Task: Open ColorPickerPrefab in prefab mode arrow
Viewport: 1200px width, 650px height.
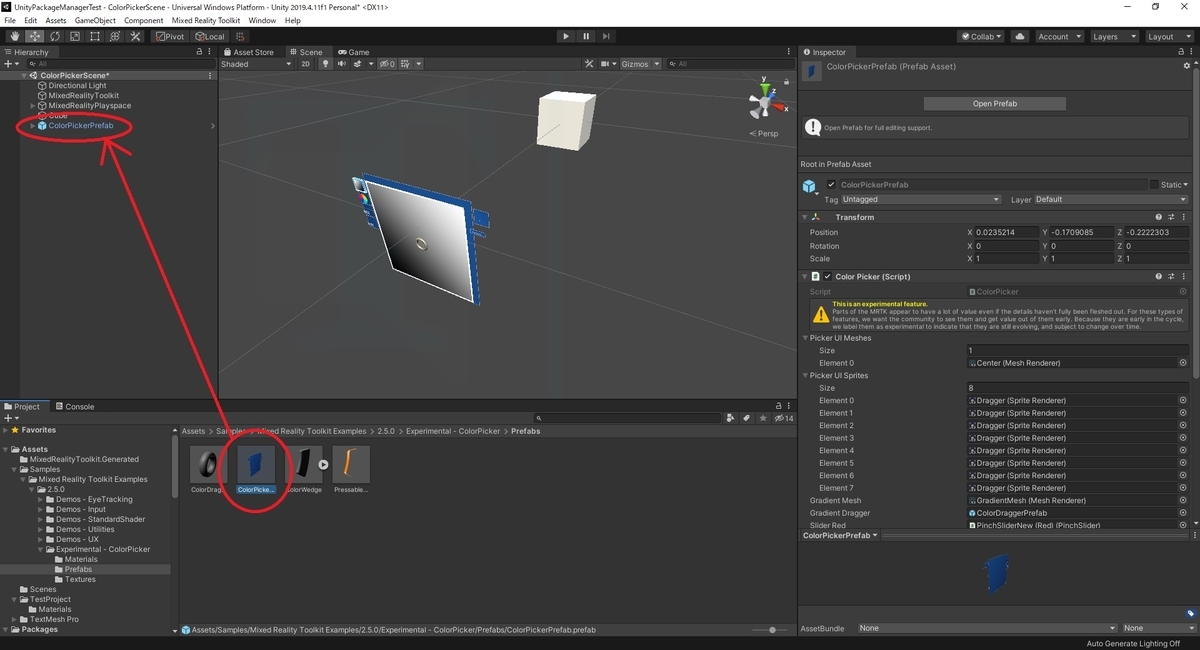Action: [212, 126]
